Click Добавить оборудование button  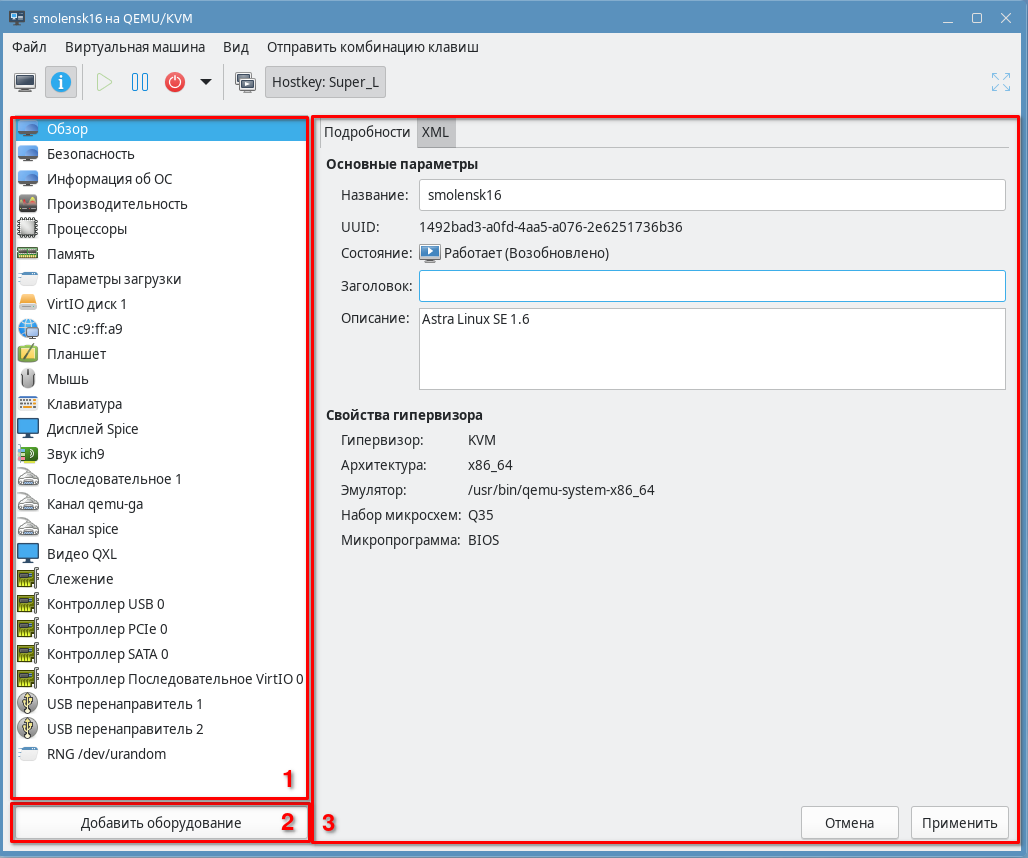pos(160,823)
